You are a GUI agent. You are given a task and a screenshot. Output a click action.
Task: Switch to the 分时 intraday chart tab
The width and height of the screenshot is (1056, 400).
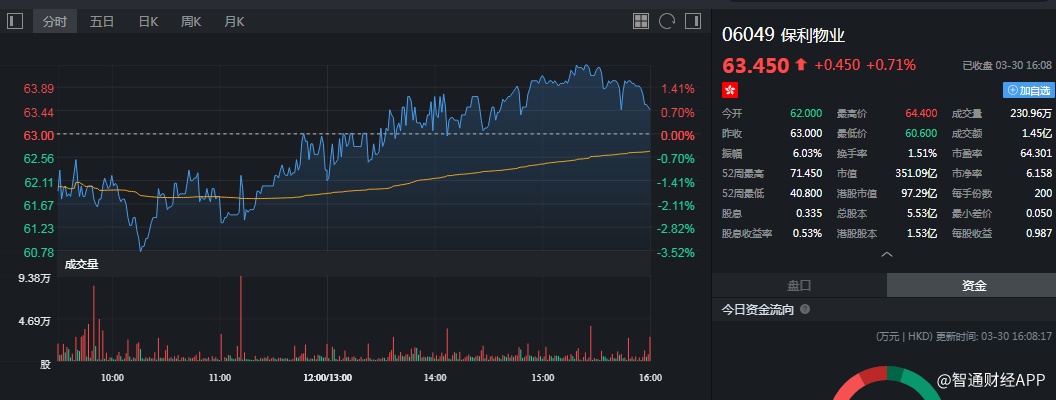click(54, 21)
